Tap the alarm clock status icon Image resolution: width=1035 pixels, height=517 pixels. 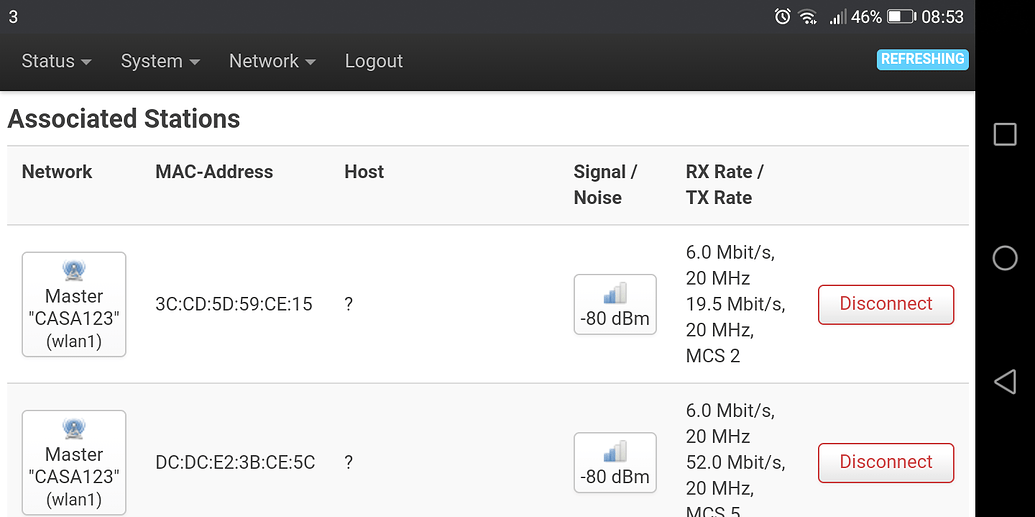pyautogui.click(x=783, y=17)
